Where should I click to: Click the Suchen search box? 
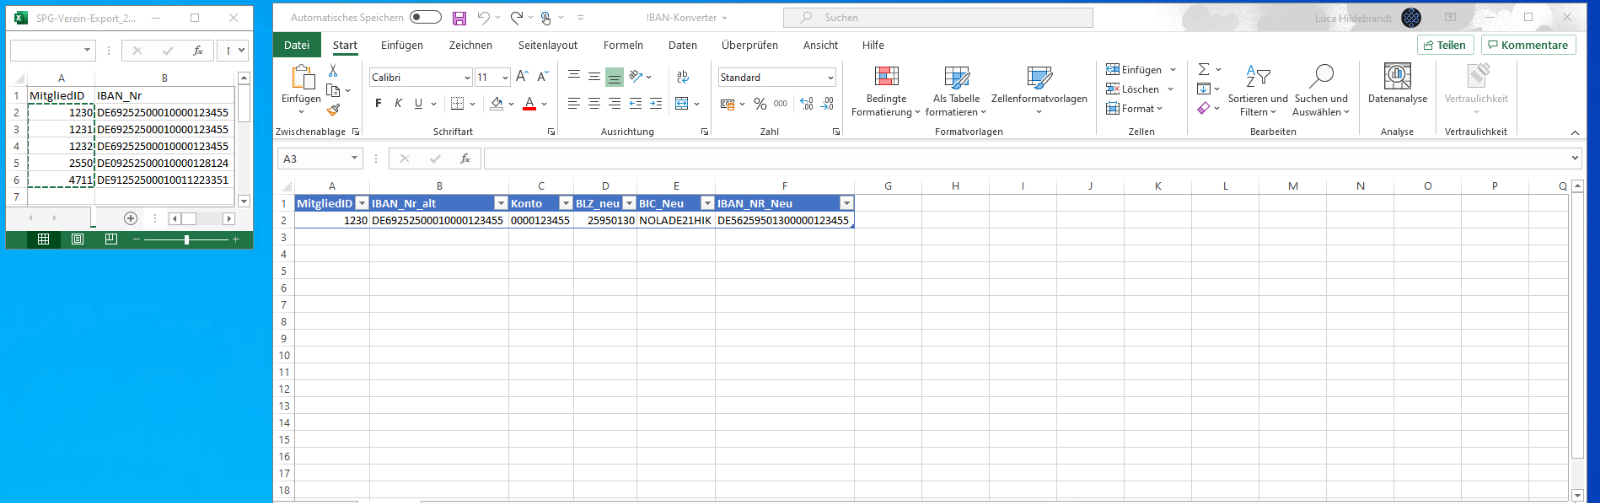click(938, 17)
